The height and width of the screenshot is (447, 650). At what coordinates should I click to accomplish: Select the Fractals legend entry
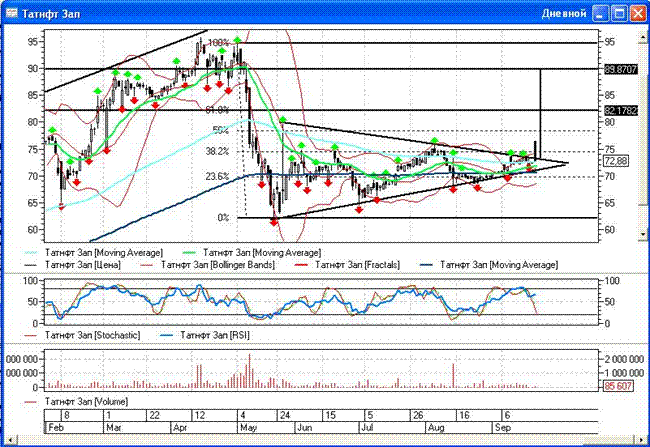(x=348, y=265)
